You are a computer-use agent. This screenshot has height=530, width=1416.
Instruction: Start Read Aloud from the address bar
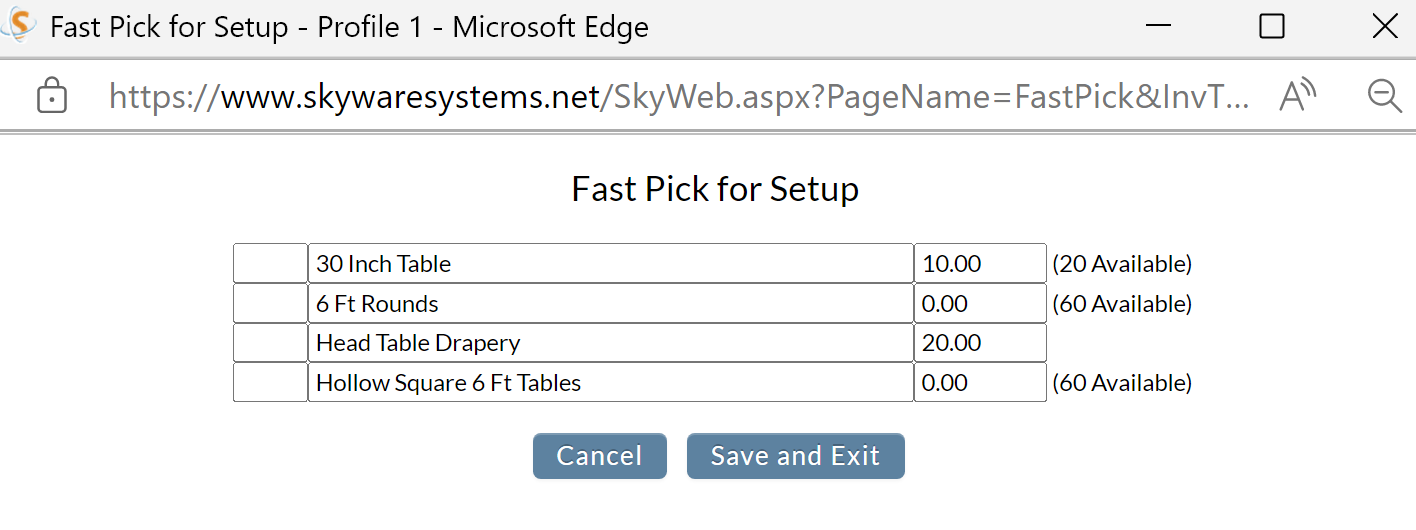point(1298,96)
